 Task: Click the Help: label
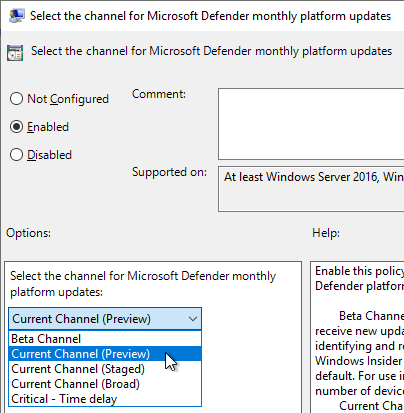[x=326, y=233]
